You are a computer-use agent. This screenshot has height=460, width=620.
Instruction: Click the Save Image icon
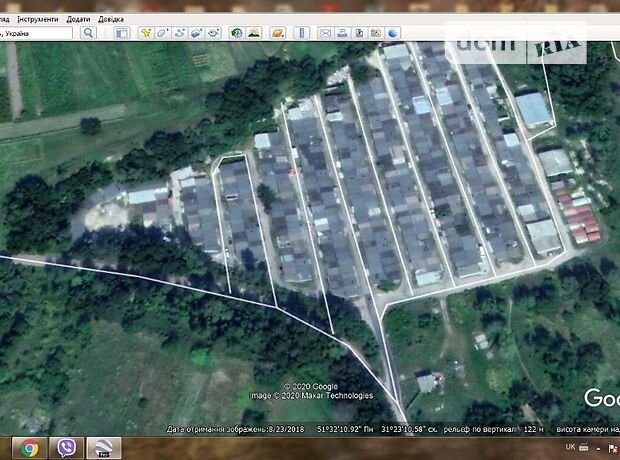coord(359,33)
